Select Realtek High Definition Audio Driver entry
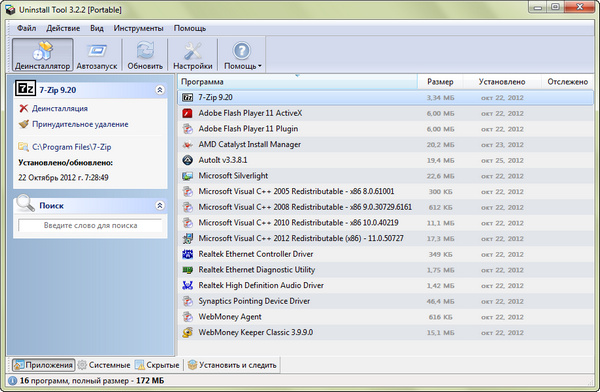600x392 pixels. click(386, 286)
